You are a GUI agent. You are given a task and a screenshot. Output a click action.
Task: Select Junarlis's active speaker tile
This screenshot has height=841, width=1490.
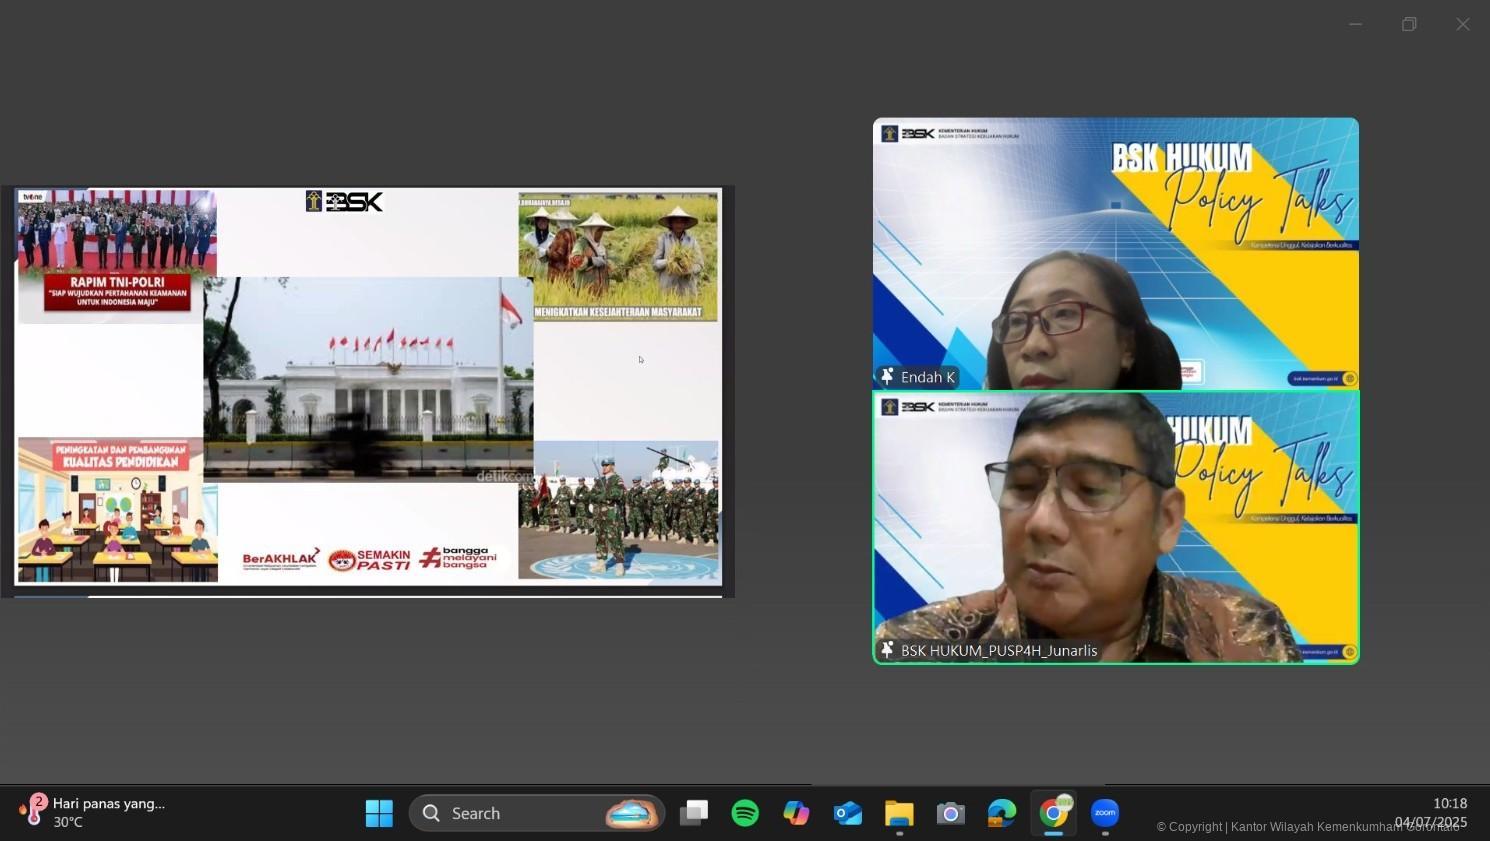click(x=1115, y=527)
